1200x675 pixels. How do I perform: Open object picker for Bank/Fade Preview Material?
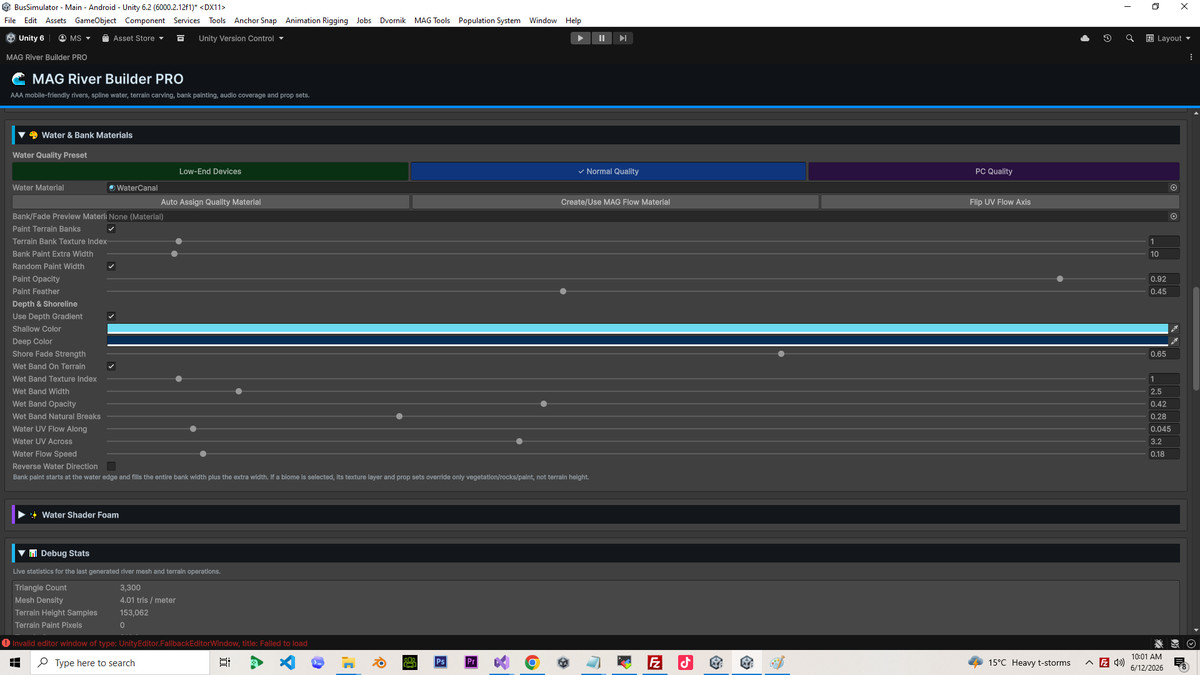click(1173, 216)
